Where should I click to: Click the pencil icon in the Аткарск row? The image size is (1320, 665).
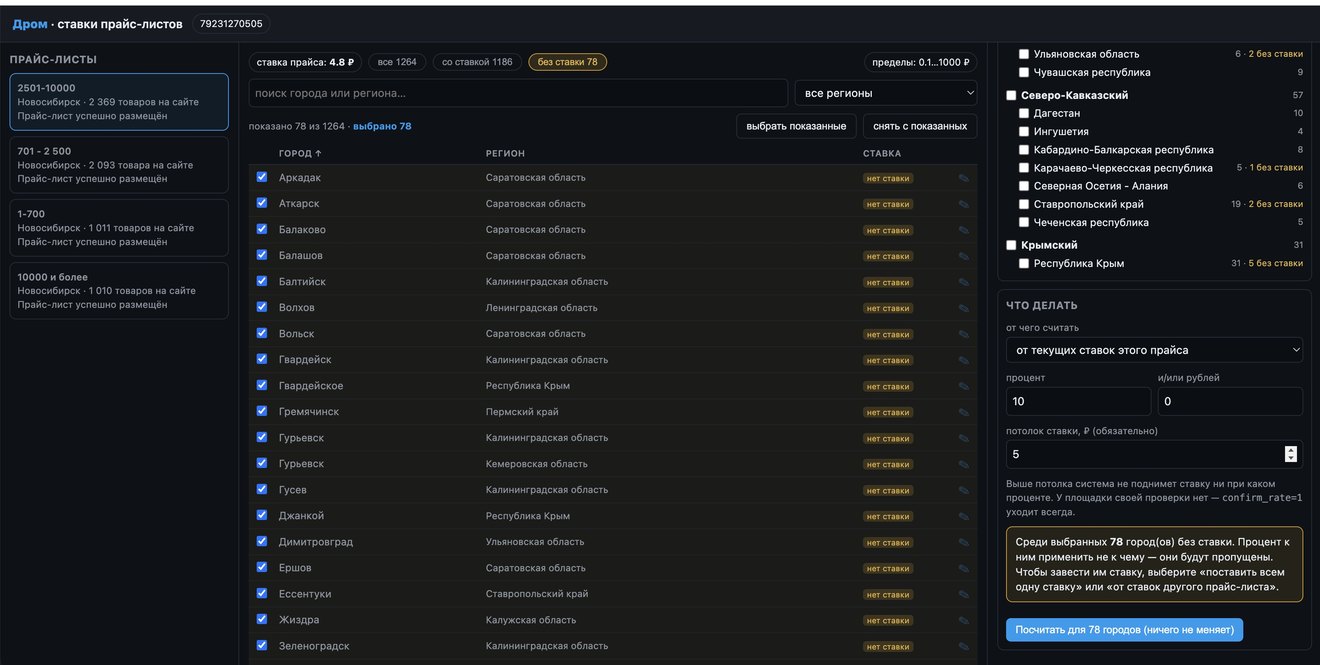coord(964,204)
